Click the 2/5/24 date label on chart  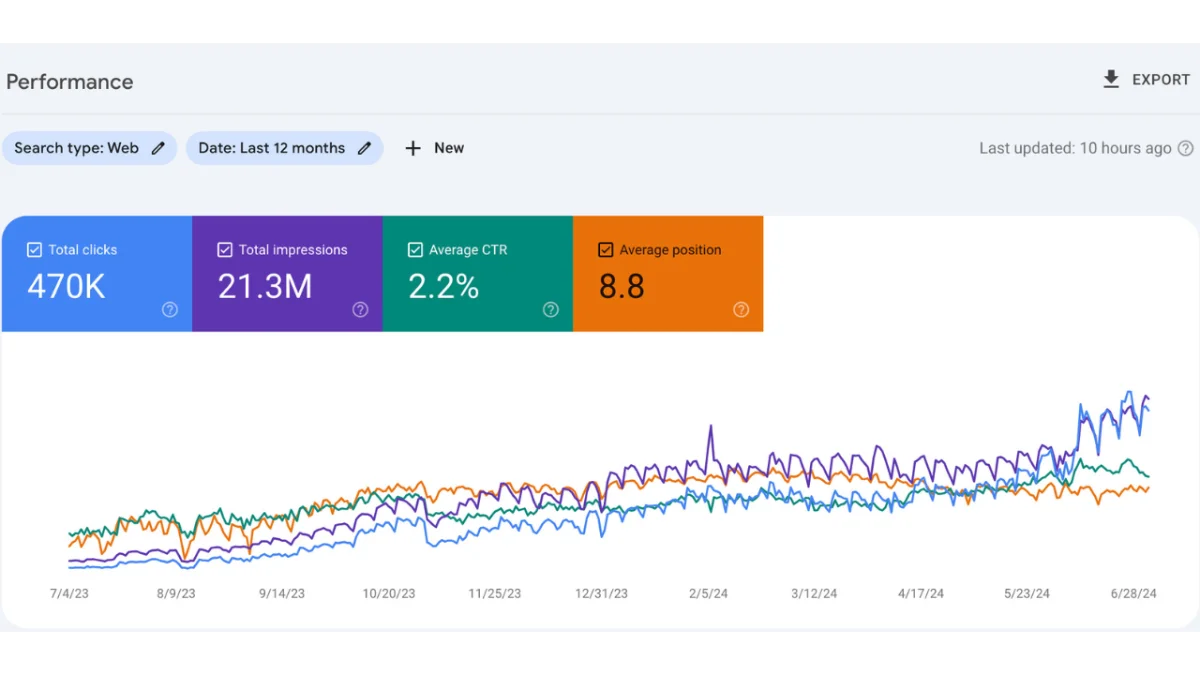pos(708,593)
